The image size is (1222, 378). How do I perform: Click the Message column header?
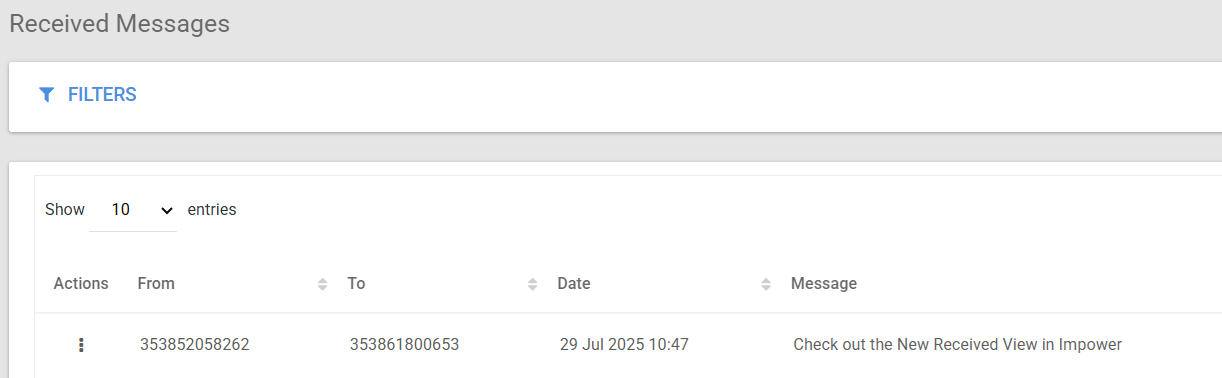(x=824, y=284)
